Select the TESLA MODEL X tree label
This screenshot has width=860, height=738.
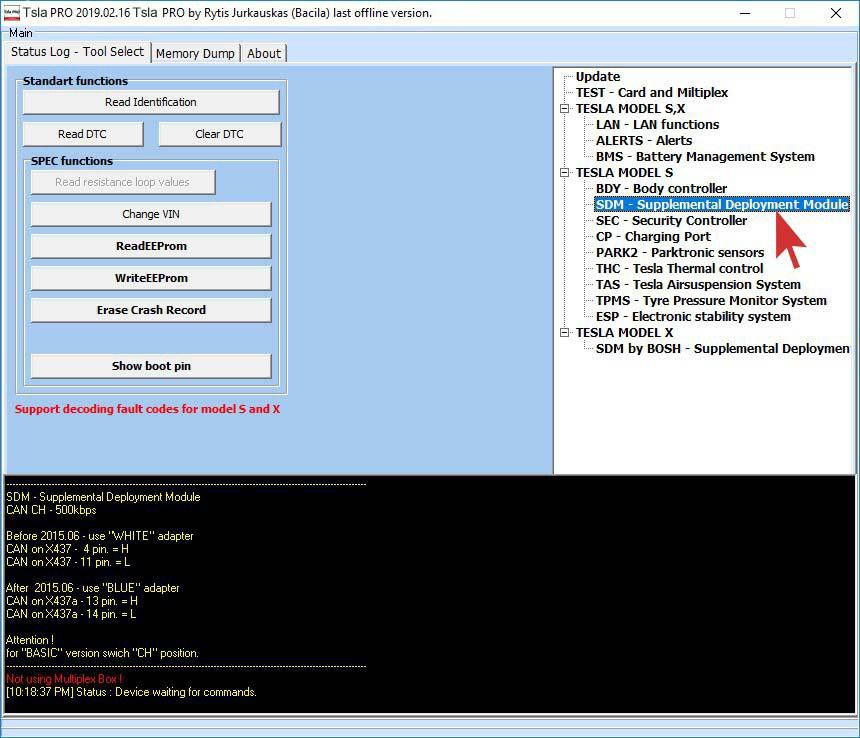(x=624, y=333)
